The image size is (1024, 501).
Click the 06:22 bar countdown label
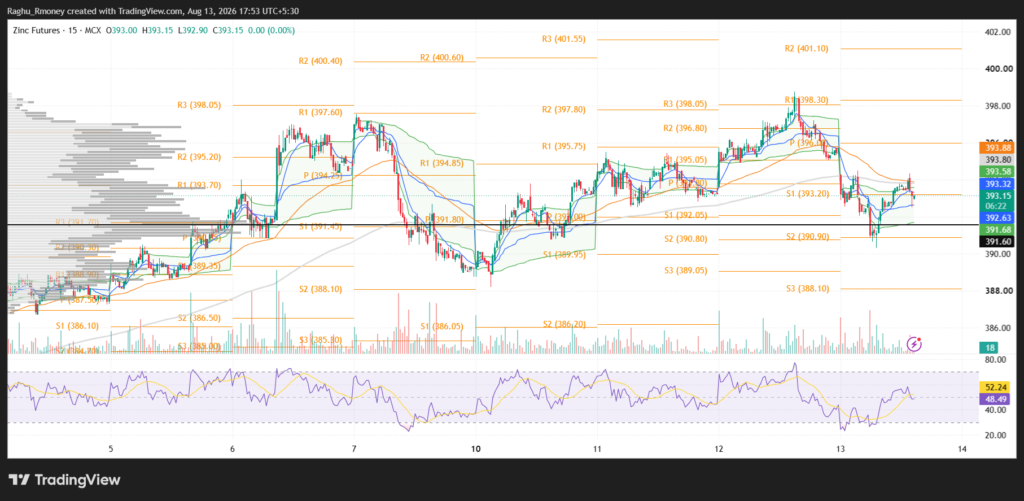pos(998,205)
